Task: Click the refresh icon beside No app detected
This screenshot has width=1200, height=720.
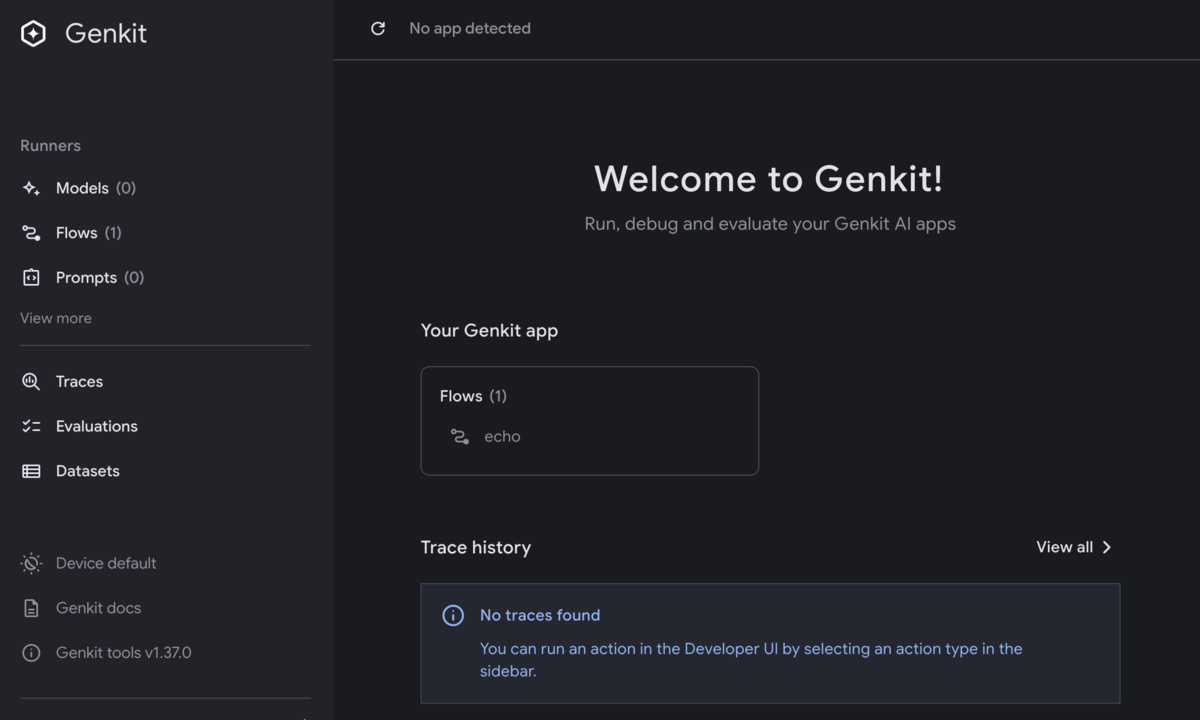Action: tap(378, 29)
